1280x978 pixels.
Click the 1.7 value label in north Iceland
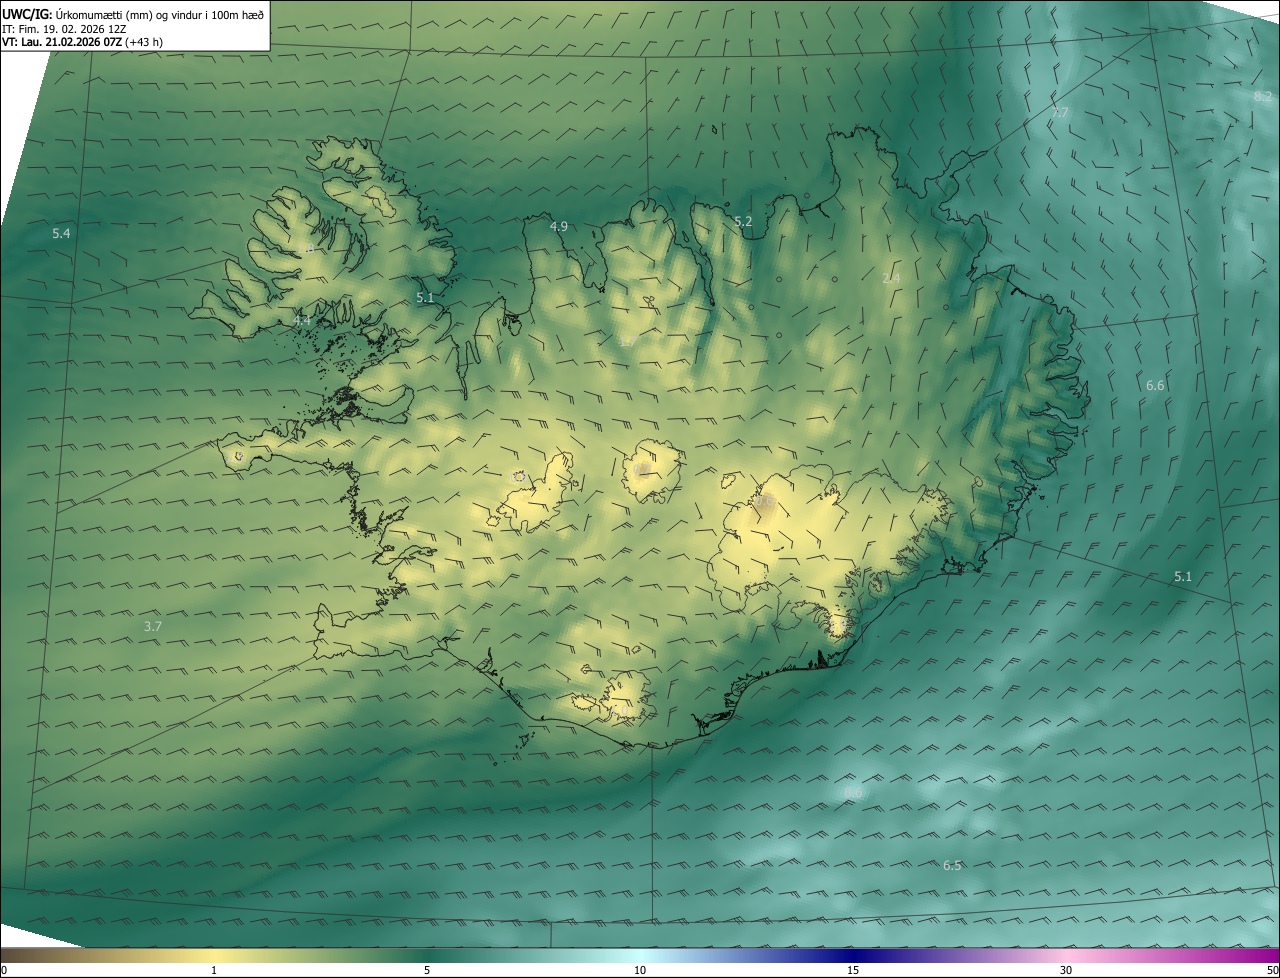[x=627, y=341]
